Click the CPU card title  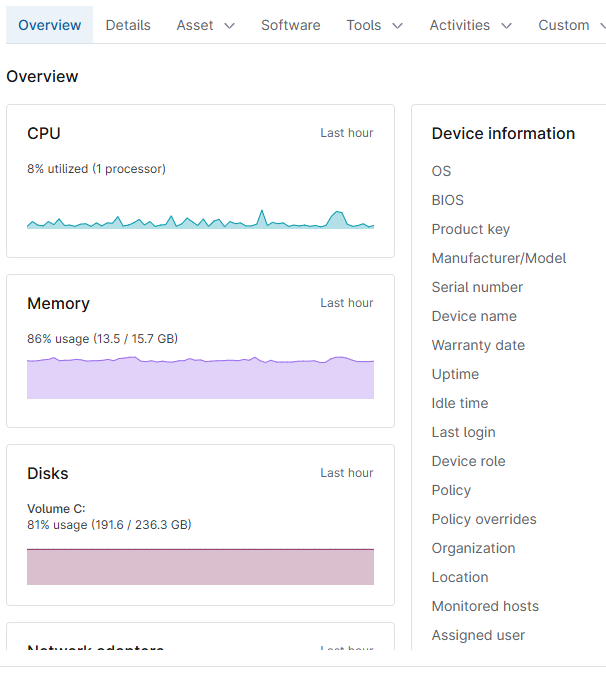click(x=44, y=133)
